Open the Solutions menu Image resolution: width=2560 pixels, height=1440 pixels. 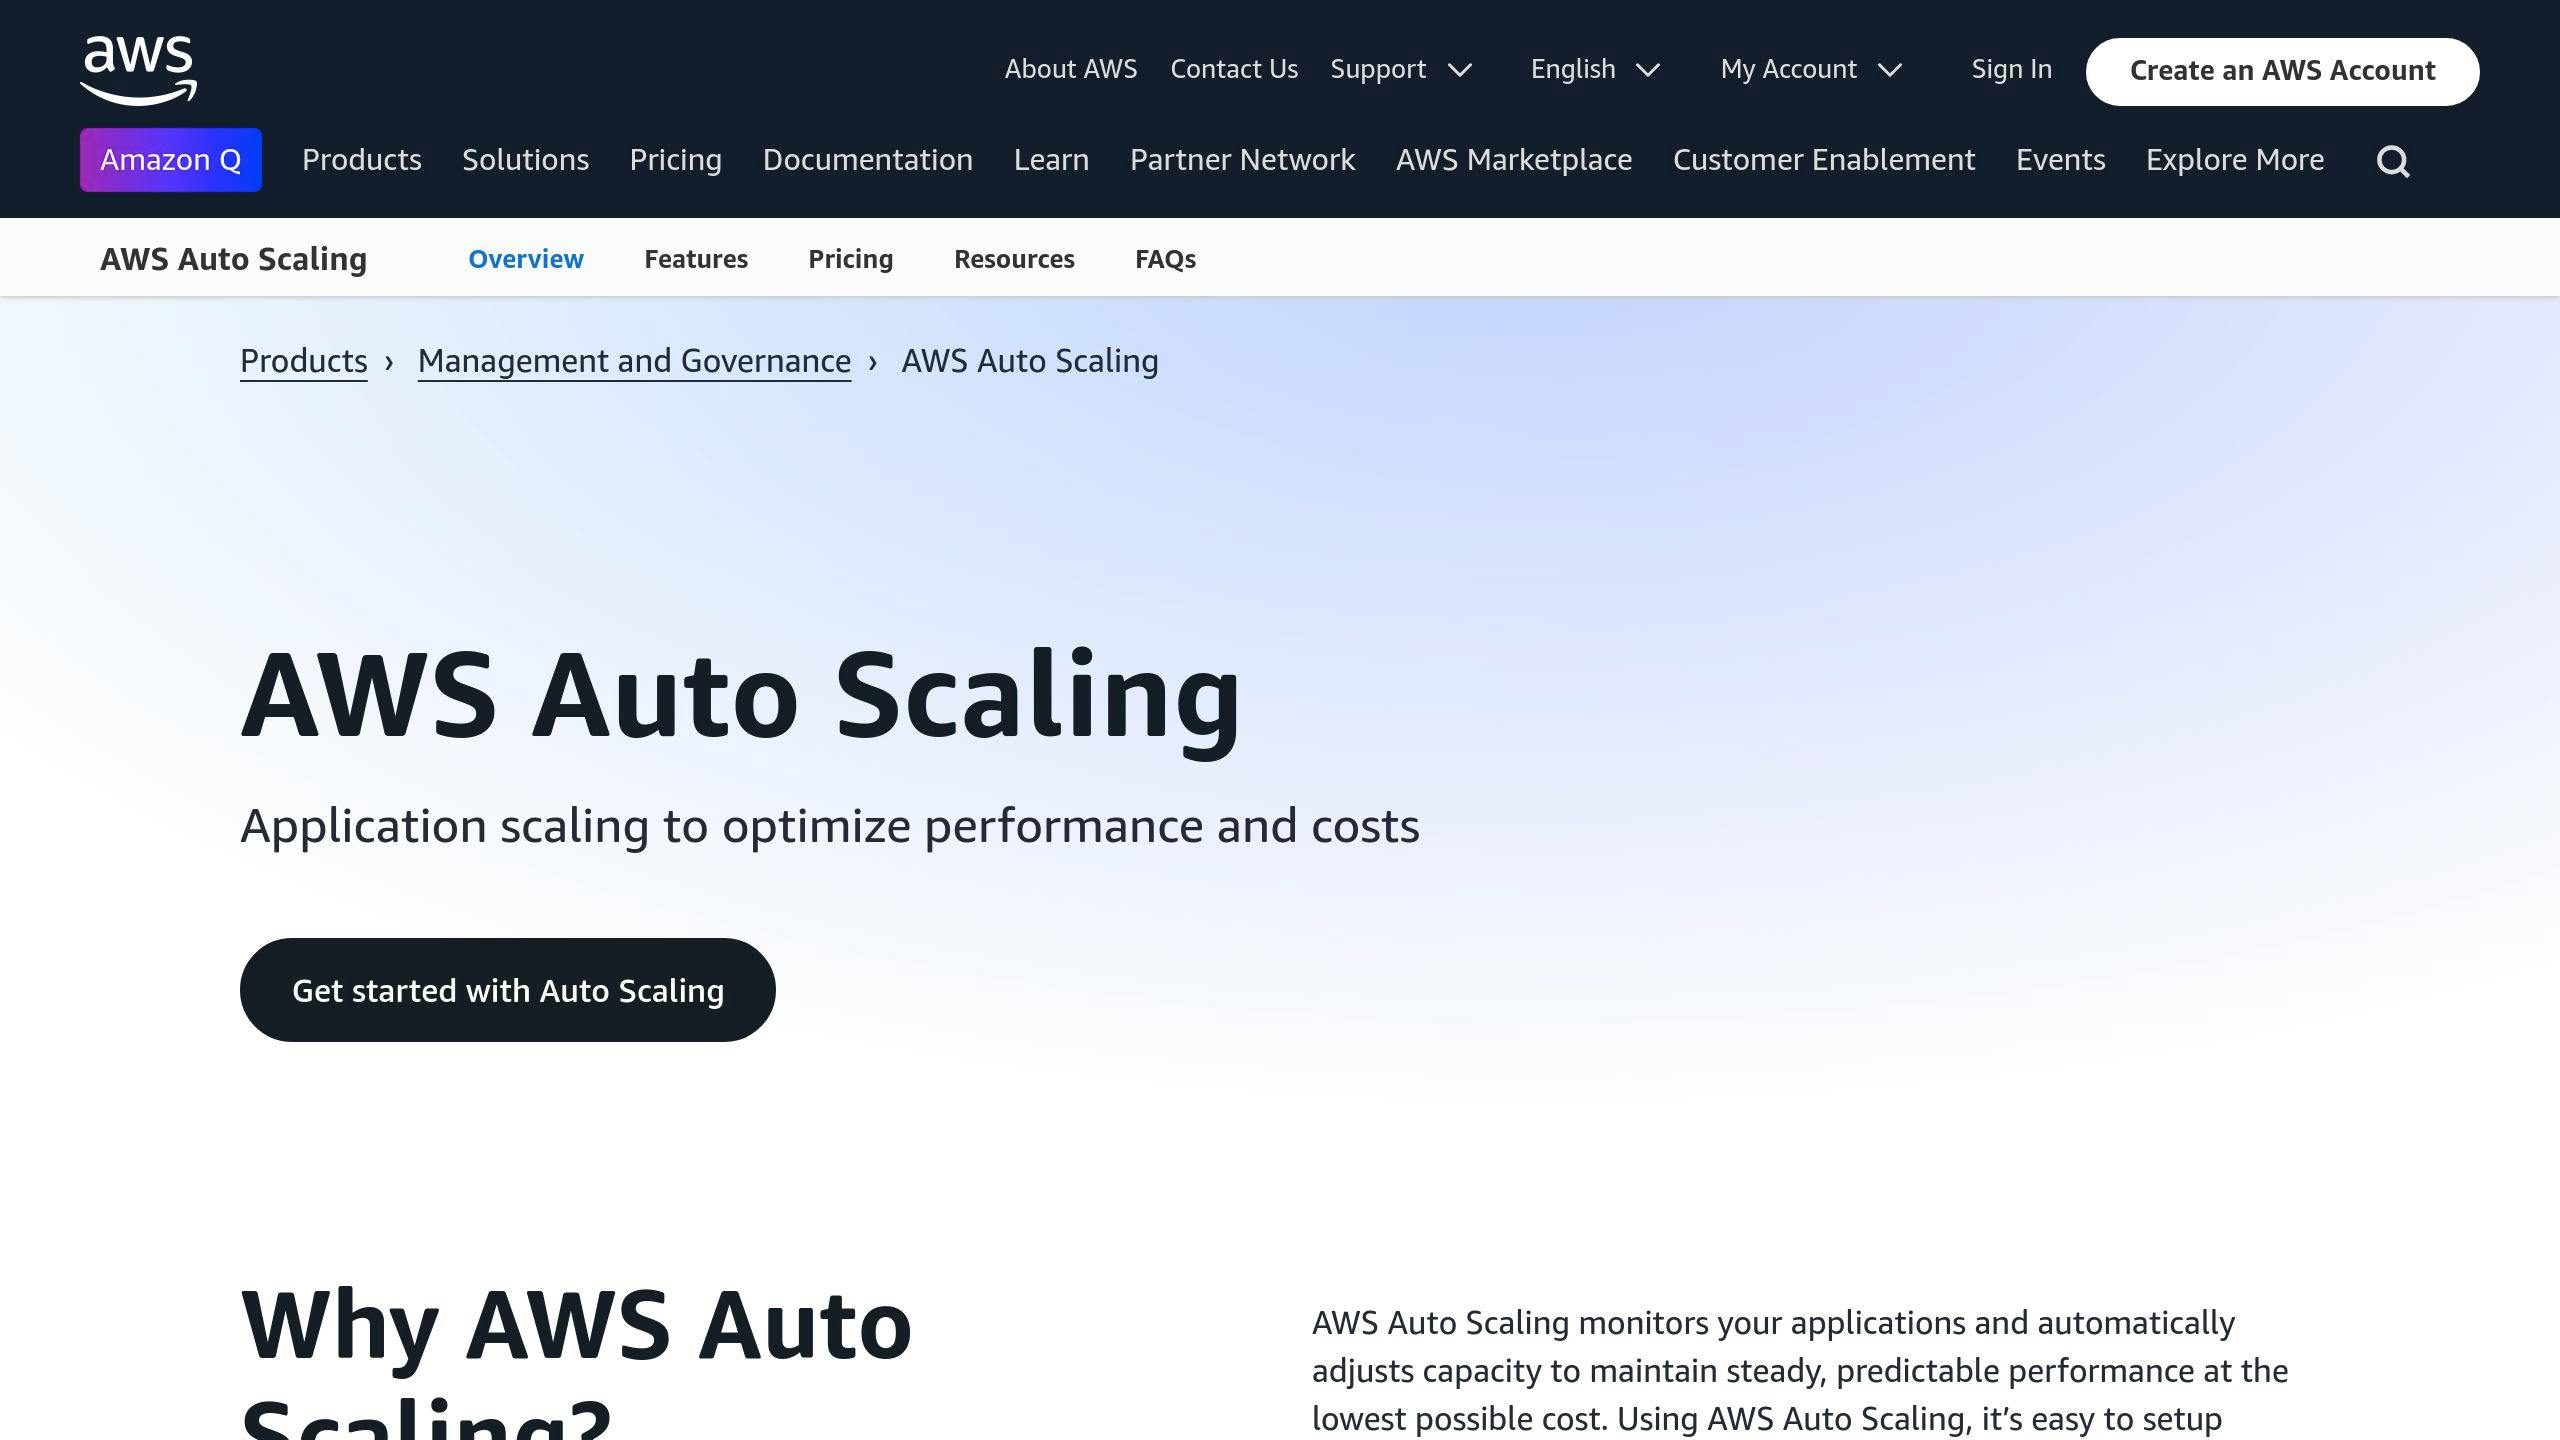pyautogui.click(x=525, y=160)
